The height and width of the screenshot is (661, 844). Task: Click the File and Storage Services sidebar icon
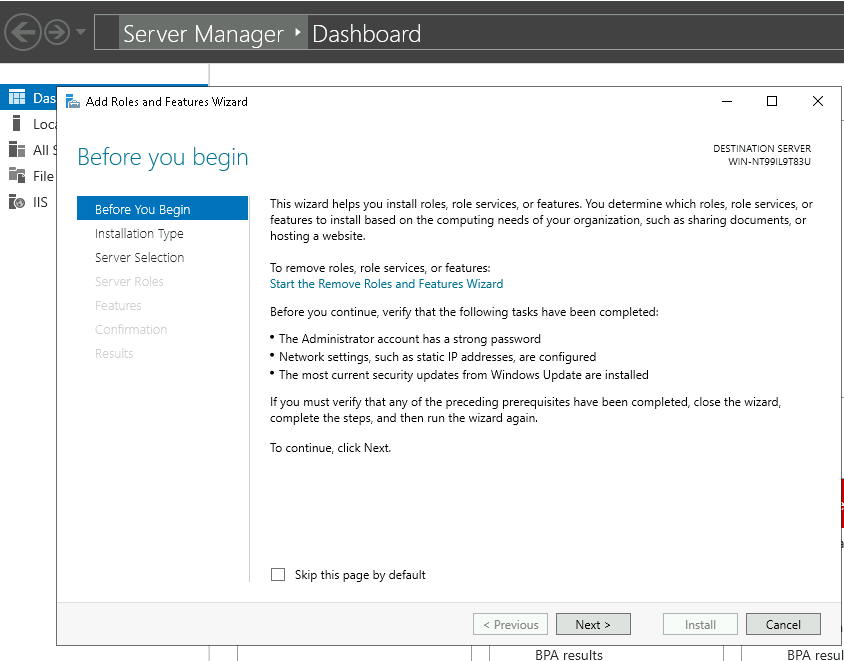point(17,175)
